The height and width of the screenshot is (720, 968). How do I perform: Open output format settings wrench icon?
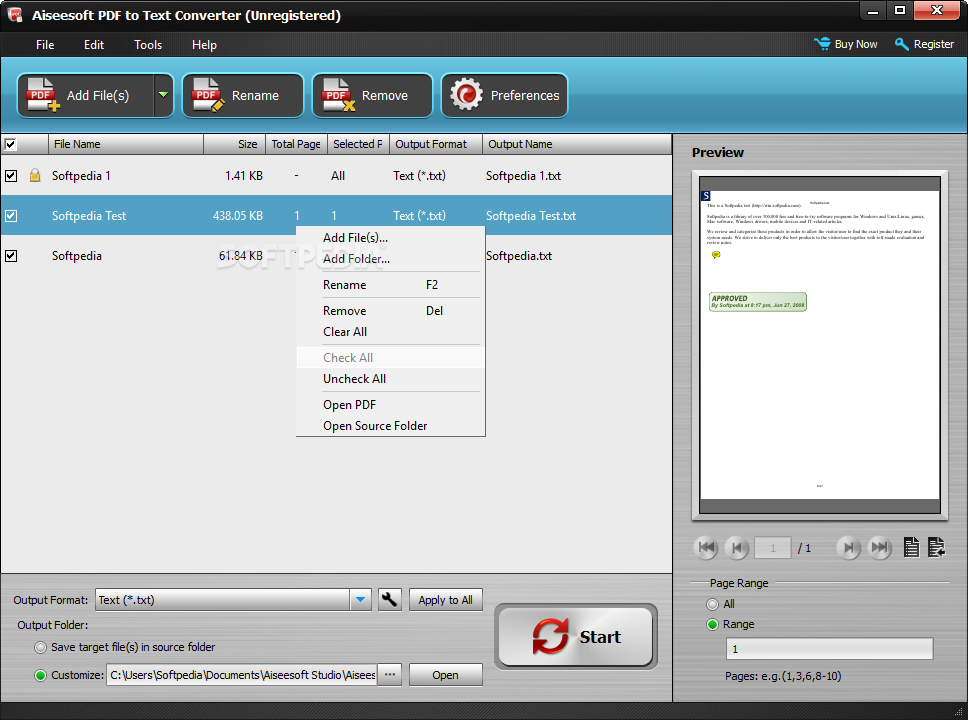tap(390, 600)
